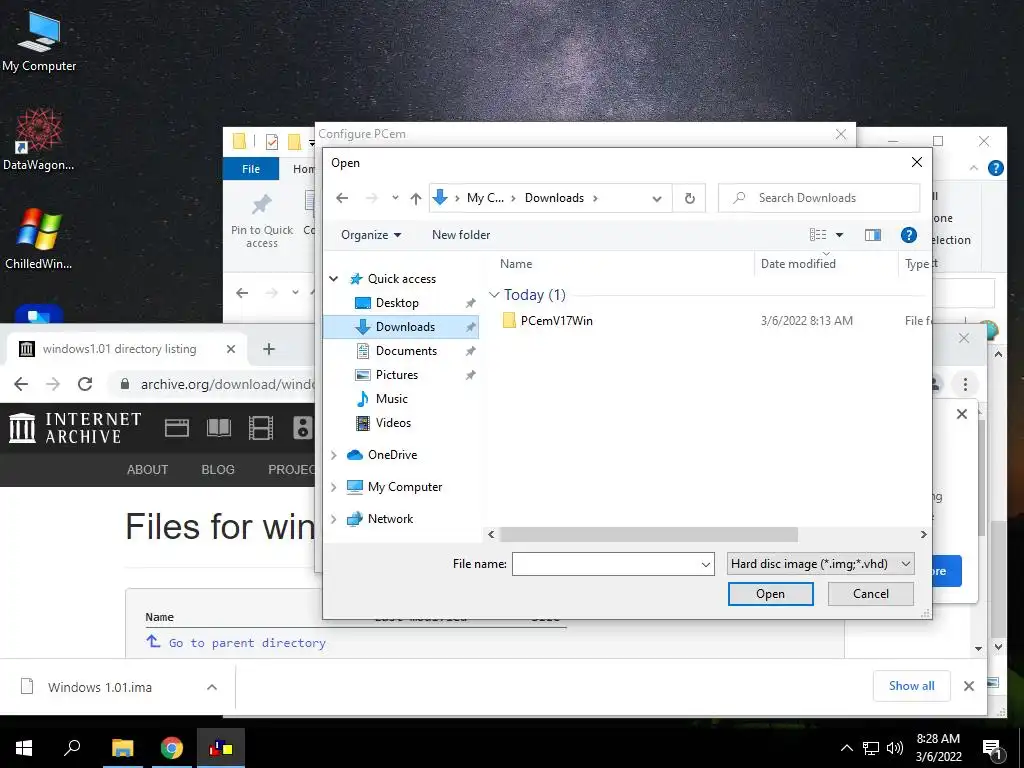The width and height of the screenshot is (1024, 768).
Task: Refresh the Downloads folder listing
Action: point(690,198)
